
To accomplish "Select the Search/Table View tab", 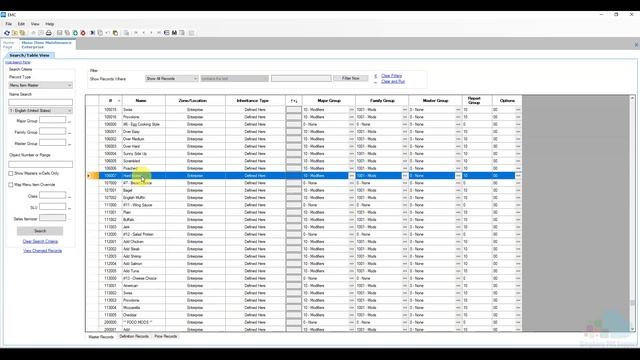I will tap(29, 55).
